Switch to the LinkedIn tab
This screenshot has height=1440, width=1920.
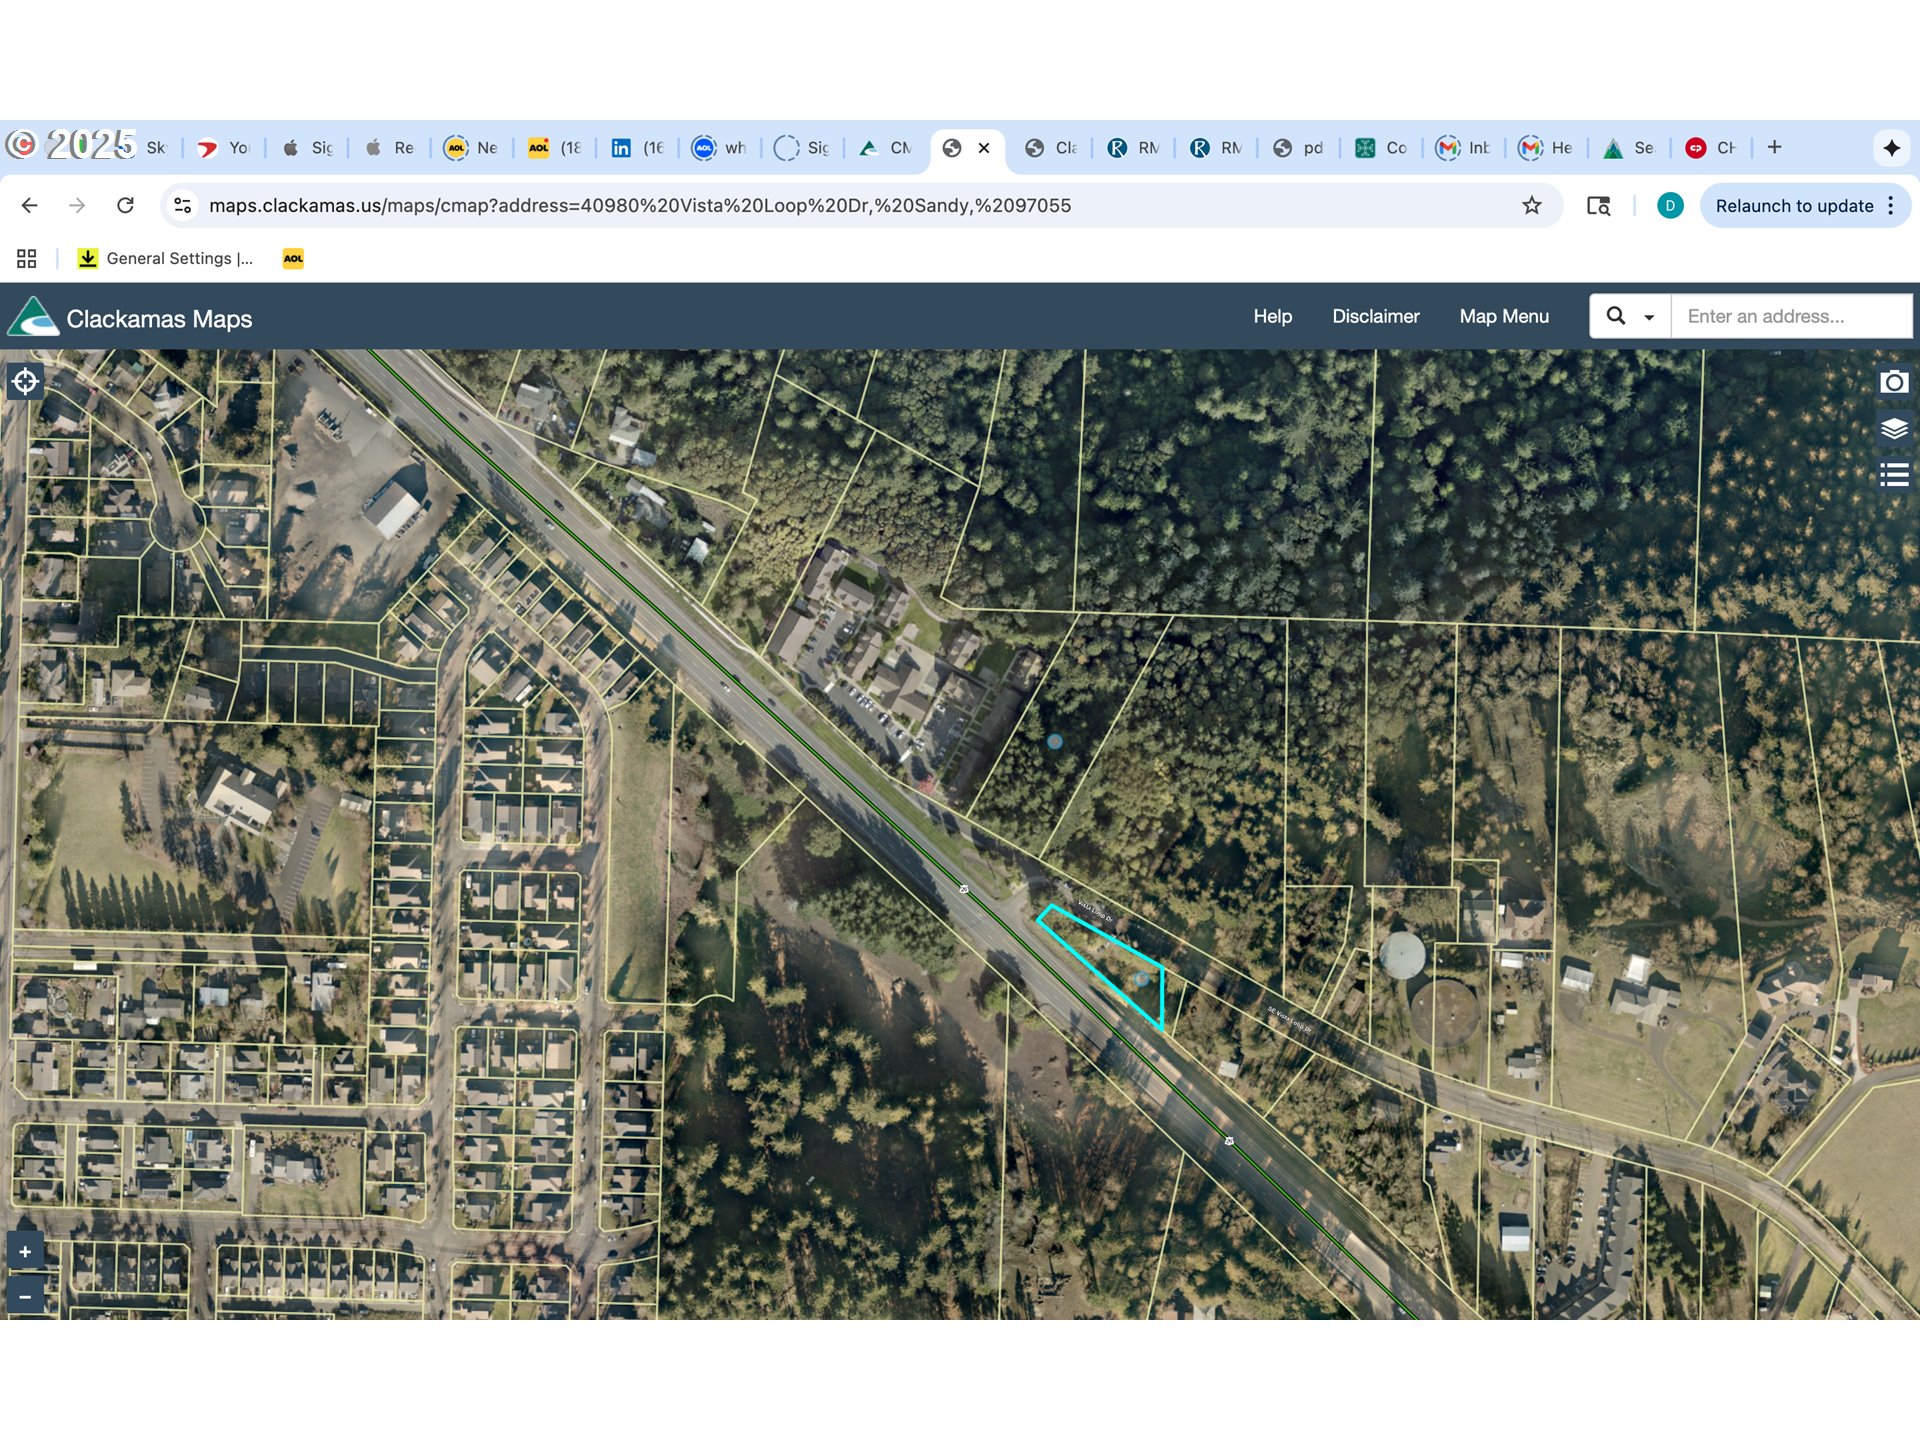(x=636, y=148)
